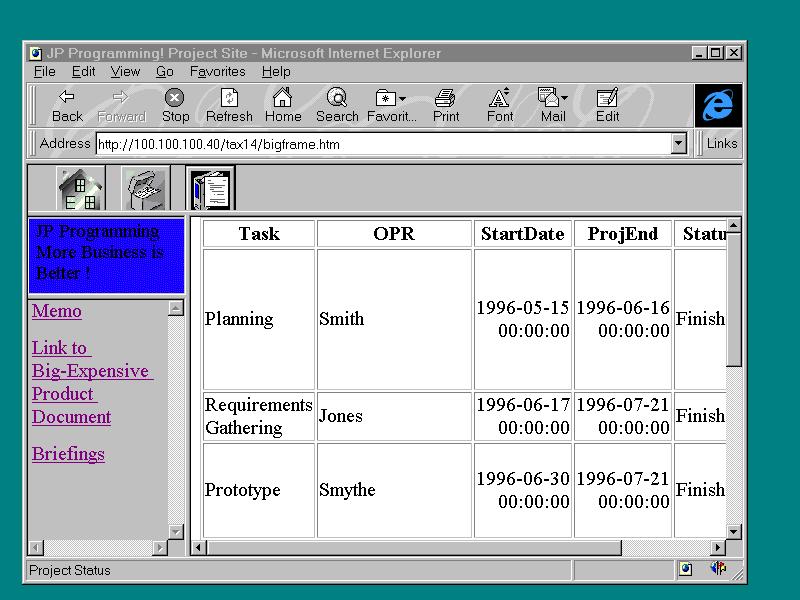800x600 pixels.
Task: Open the View menu
Action: [x=125, y=72]
